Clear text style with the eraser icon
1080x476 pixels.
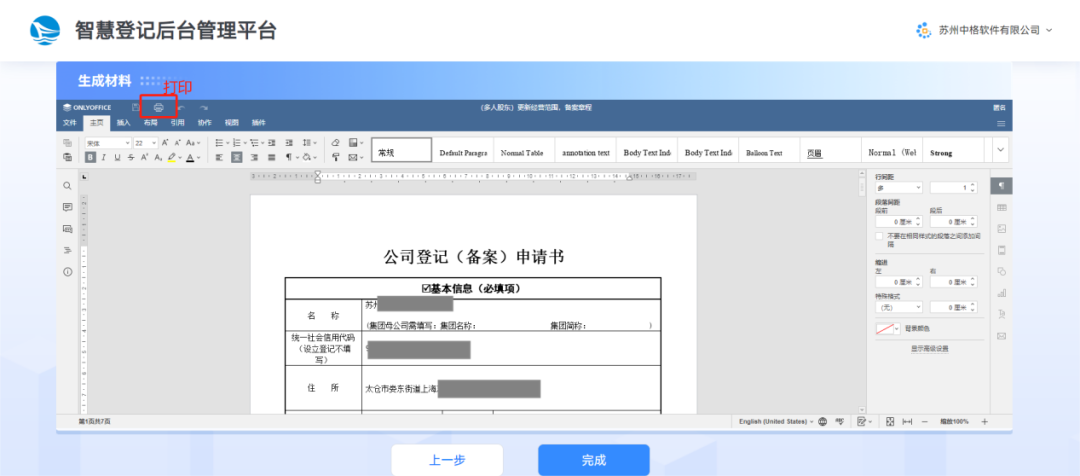point(336,143)
